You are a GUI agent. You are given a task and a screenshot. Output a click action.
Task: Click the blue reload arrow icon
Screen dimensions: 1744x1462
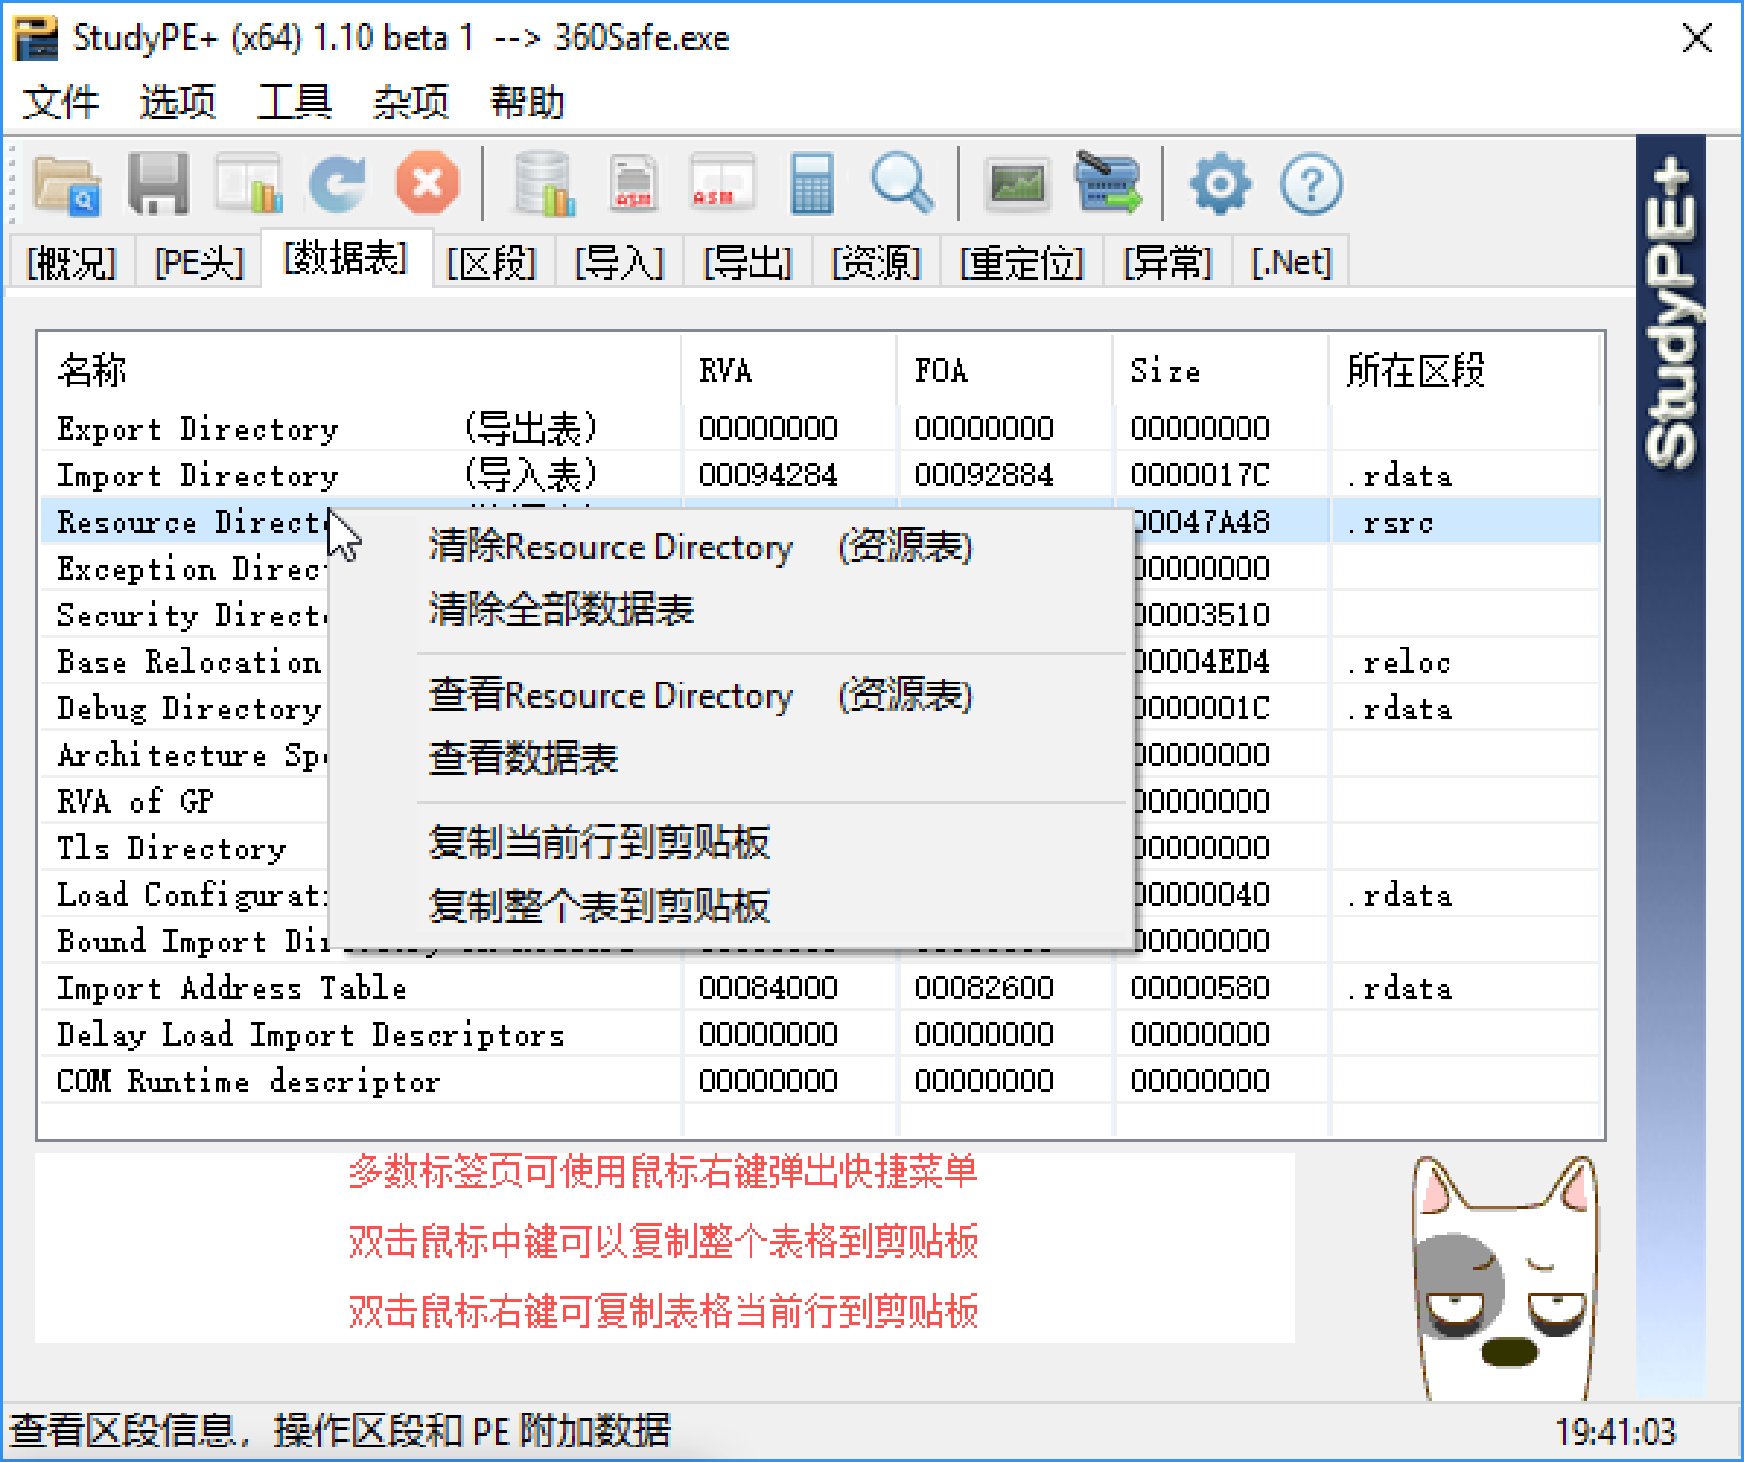click(337, 184)
